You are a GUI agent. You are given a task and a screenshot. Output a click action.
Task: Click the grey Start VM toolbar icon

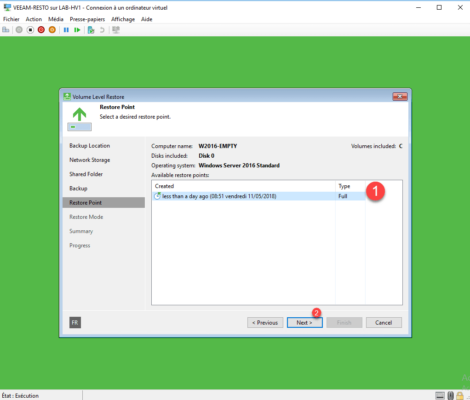pos(19,30)
